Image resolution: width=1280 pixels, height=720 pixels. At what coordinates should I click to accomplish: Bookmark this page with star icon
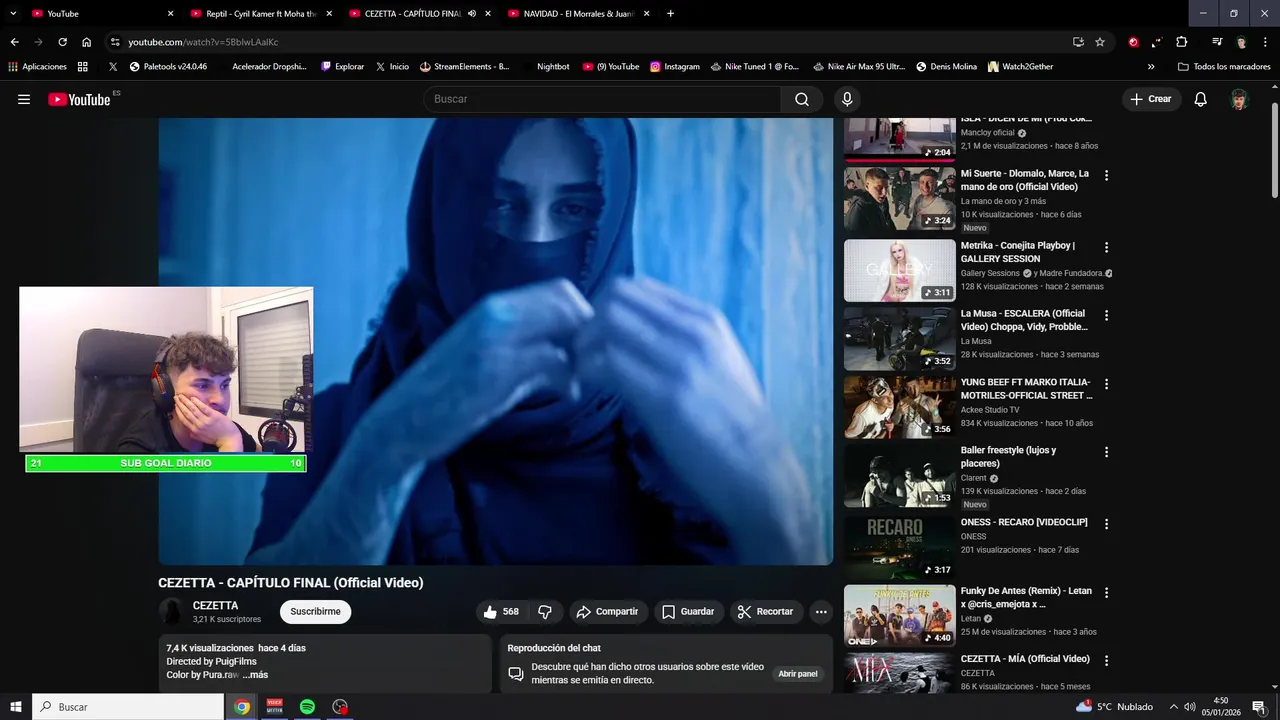tap(1100, 42)
